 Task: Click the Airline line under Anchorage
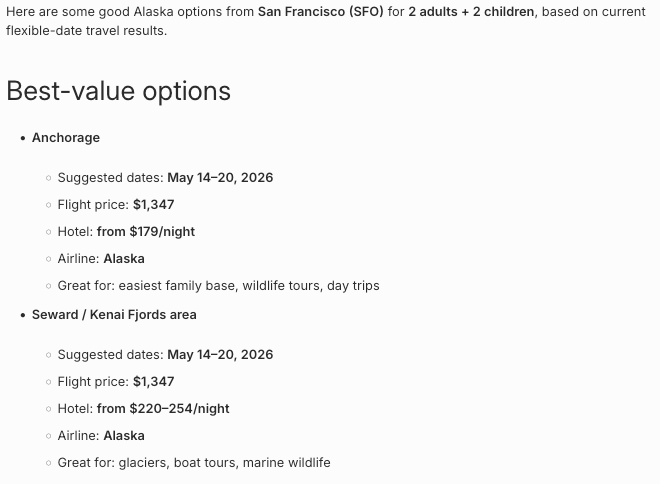(101, 259)
